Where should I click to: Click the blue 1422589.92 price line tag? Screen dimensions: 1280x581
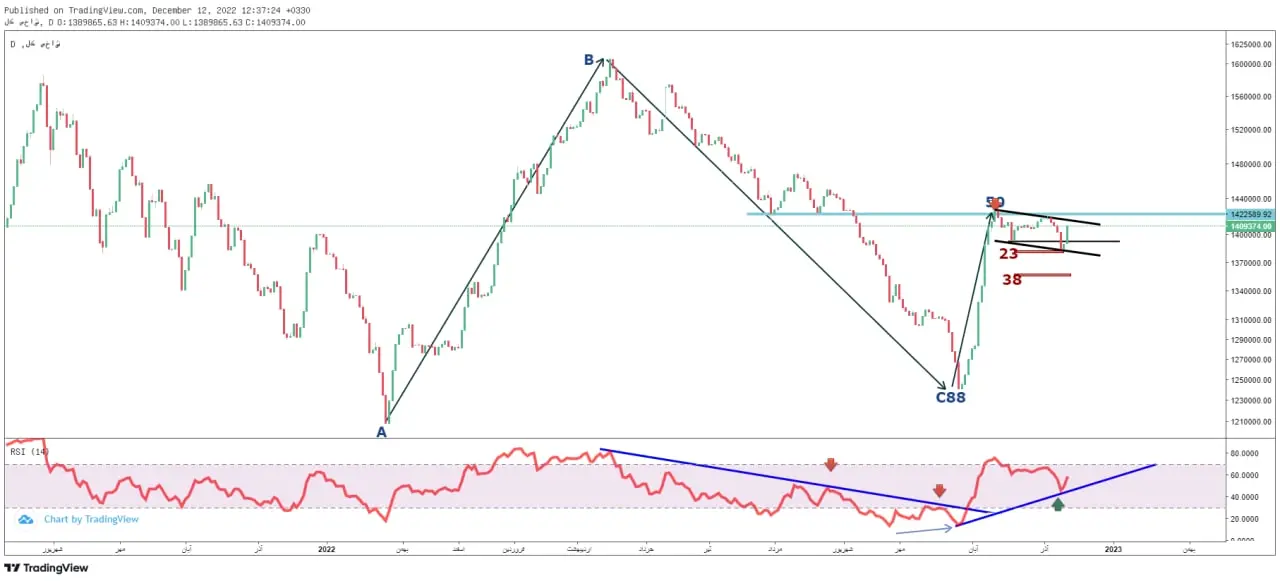1253,214
